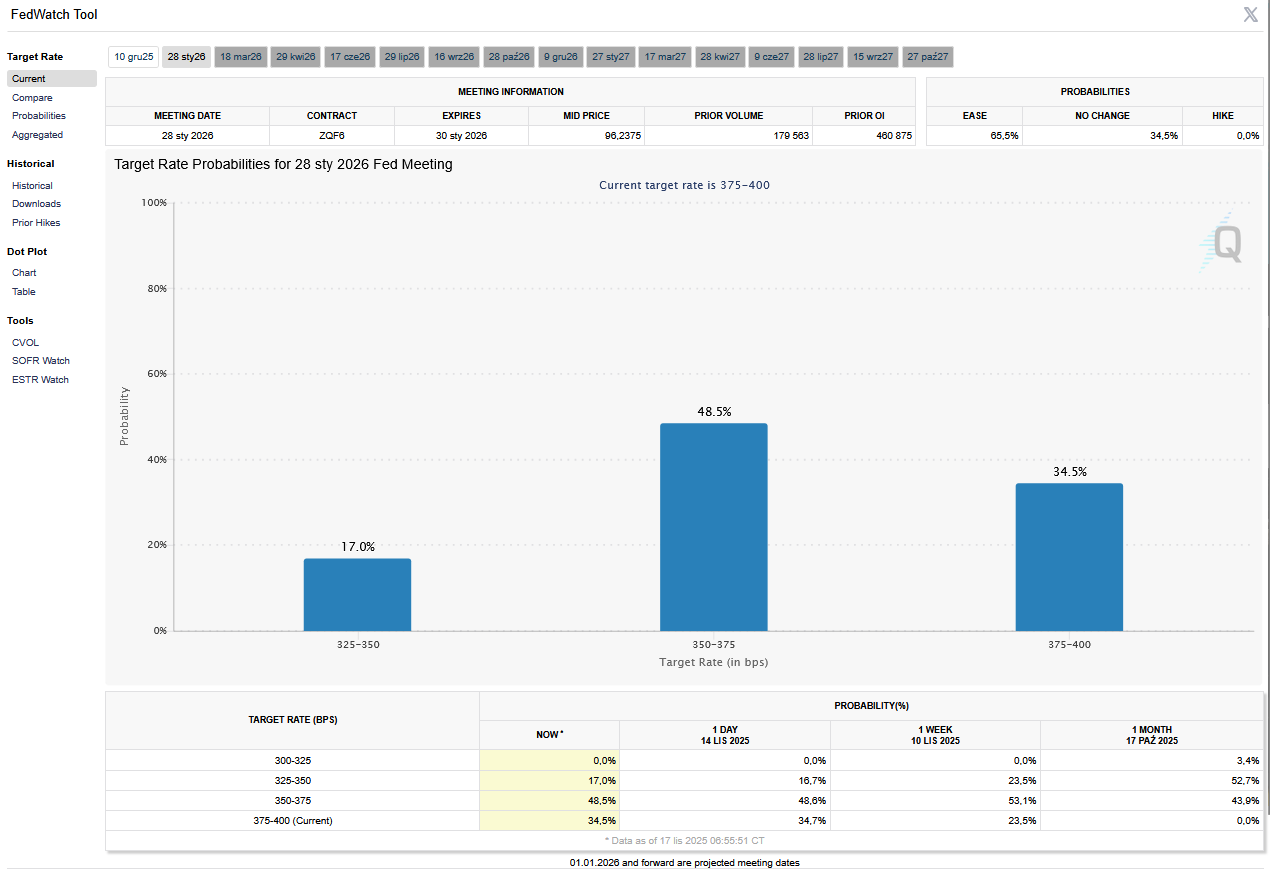Open the Dot Plot Table link
The image size is (1274, 870).
click(x=24, y=292)
